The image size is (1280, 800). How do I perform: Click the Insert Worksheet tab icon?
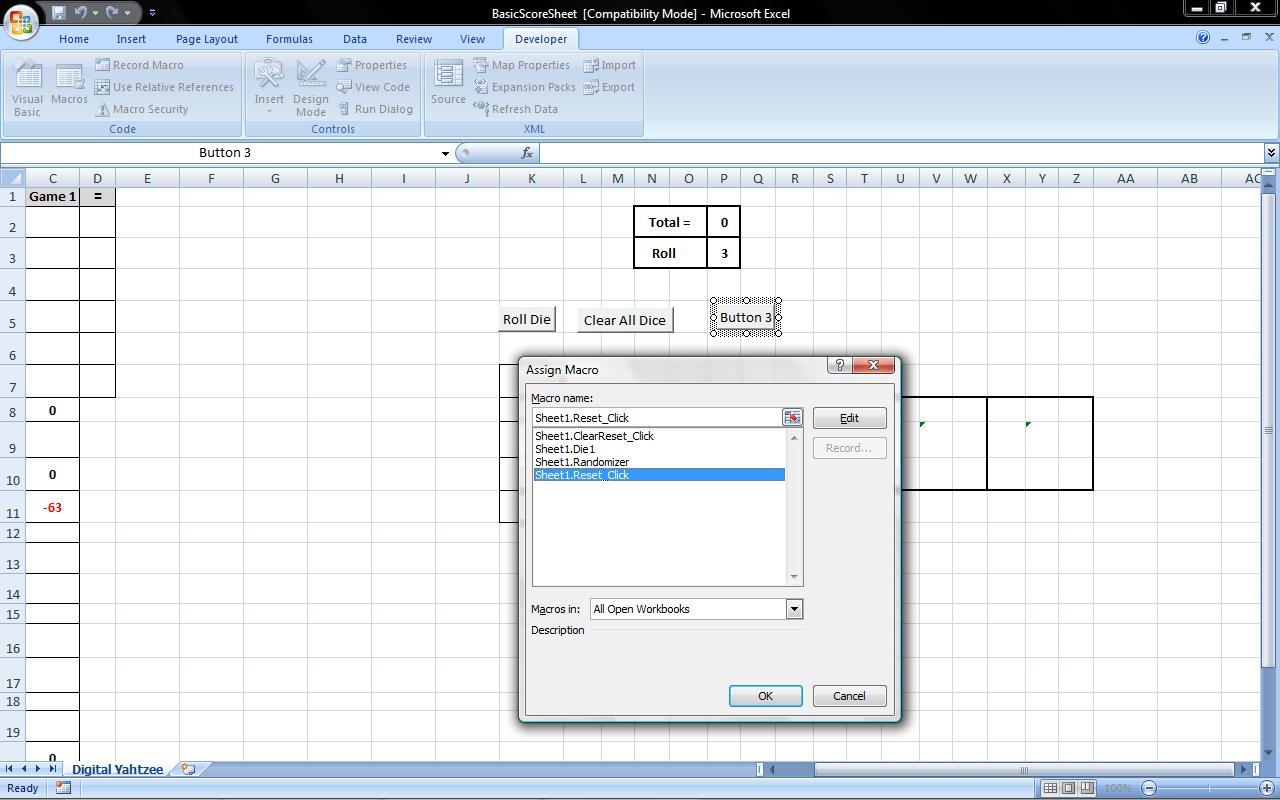click(x=187, y=769)
